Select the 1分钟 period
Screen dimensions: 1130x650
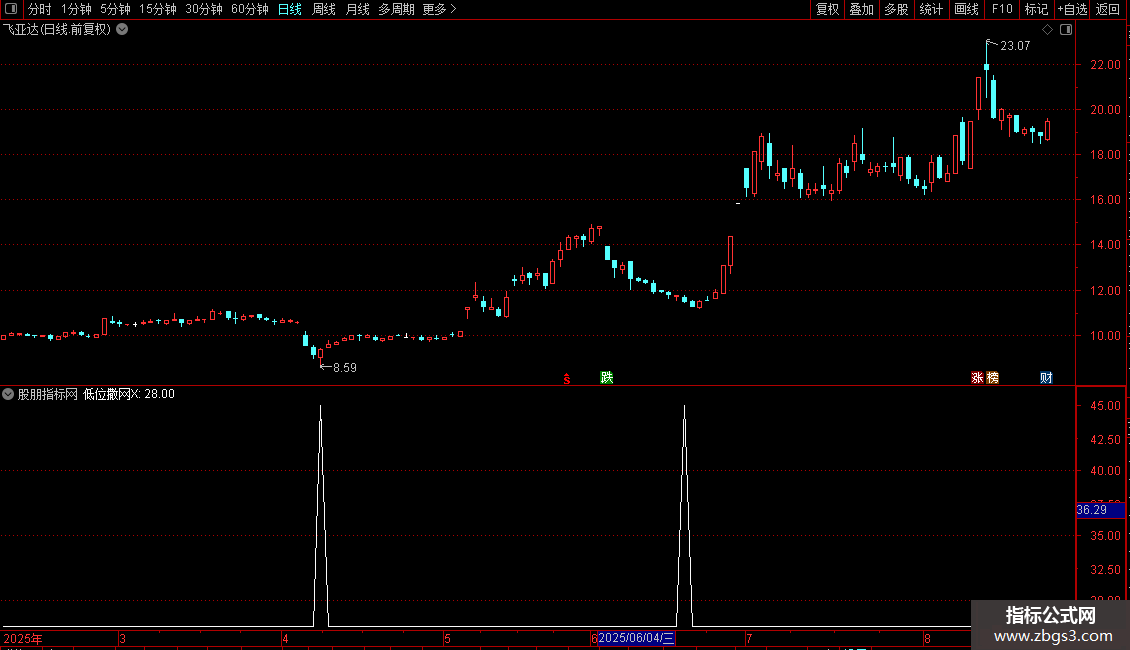click(76, 9)
